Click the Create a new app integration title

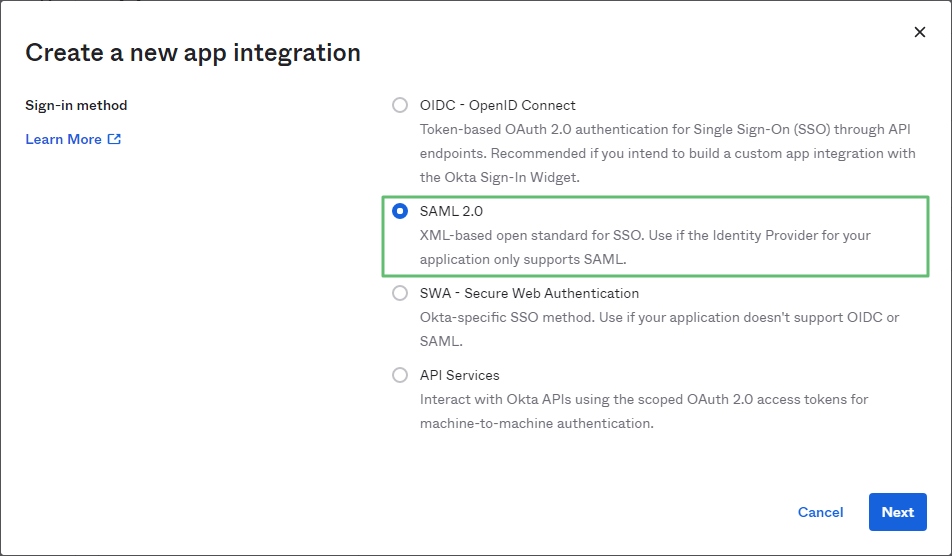[193, 53]
